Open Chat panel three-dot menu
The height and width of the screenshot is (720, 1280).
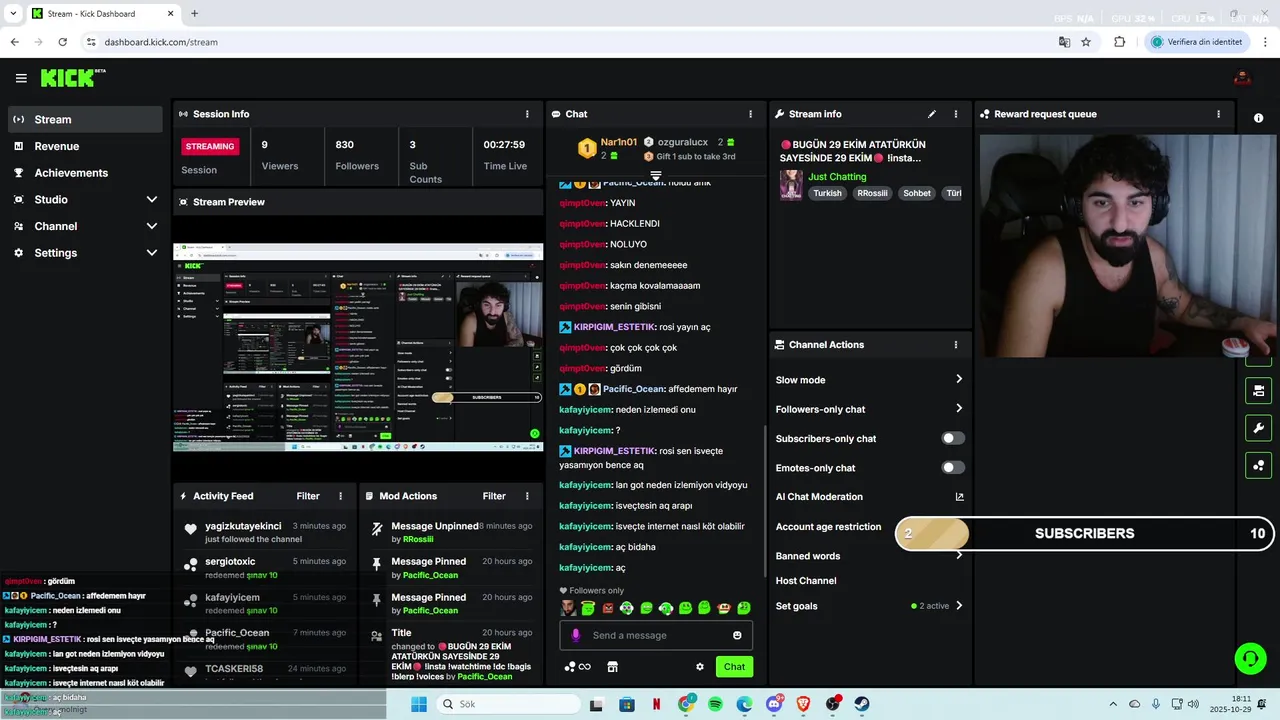pos(750,114)
